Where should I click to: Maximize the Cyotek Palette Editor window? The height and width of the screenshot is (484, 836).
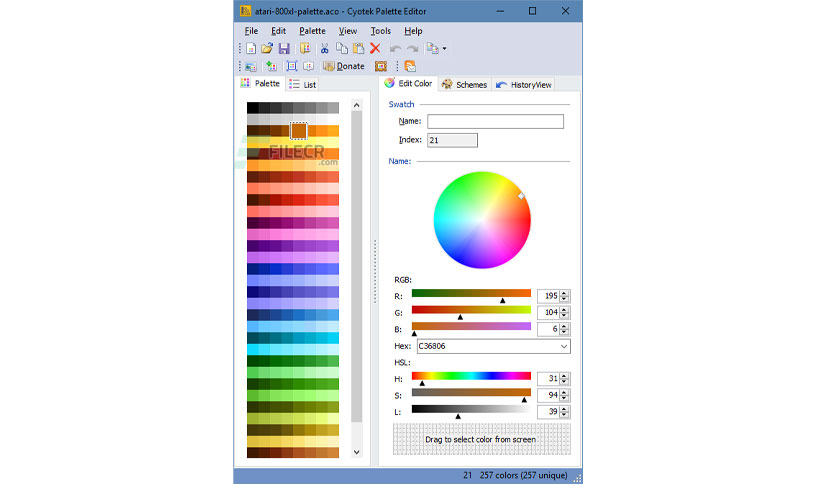tap(532, 11)
